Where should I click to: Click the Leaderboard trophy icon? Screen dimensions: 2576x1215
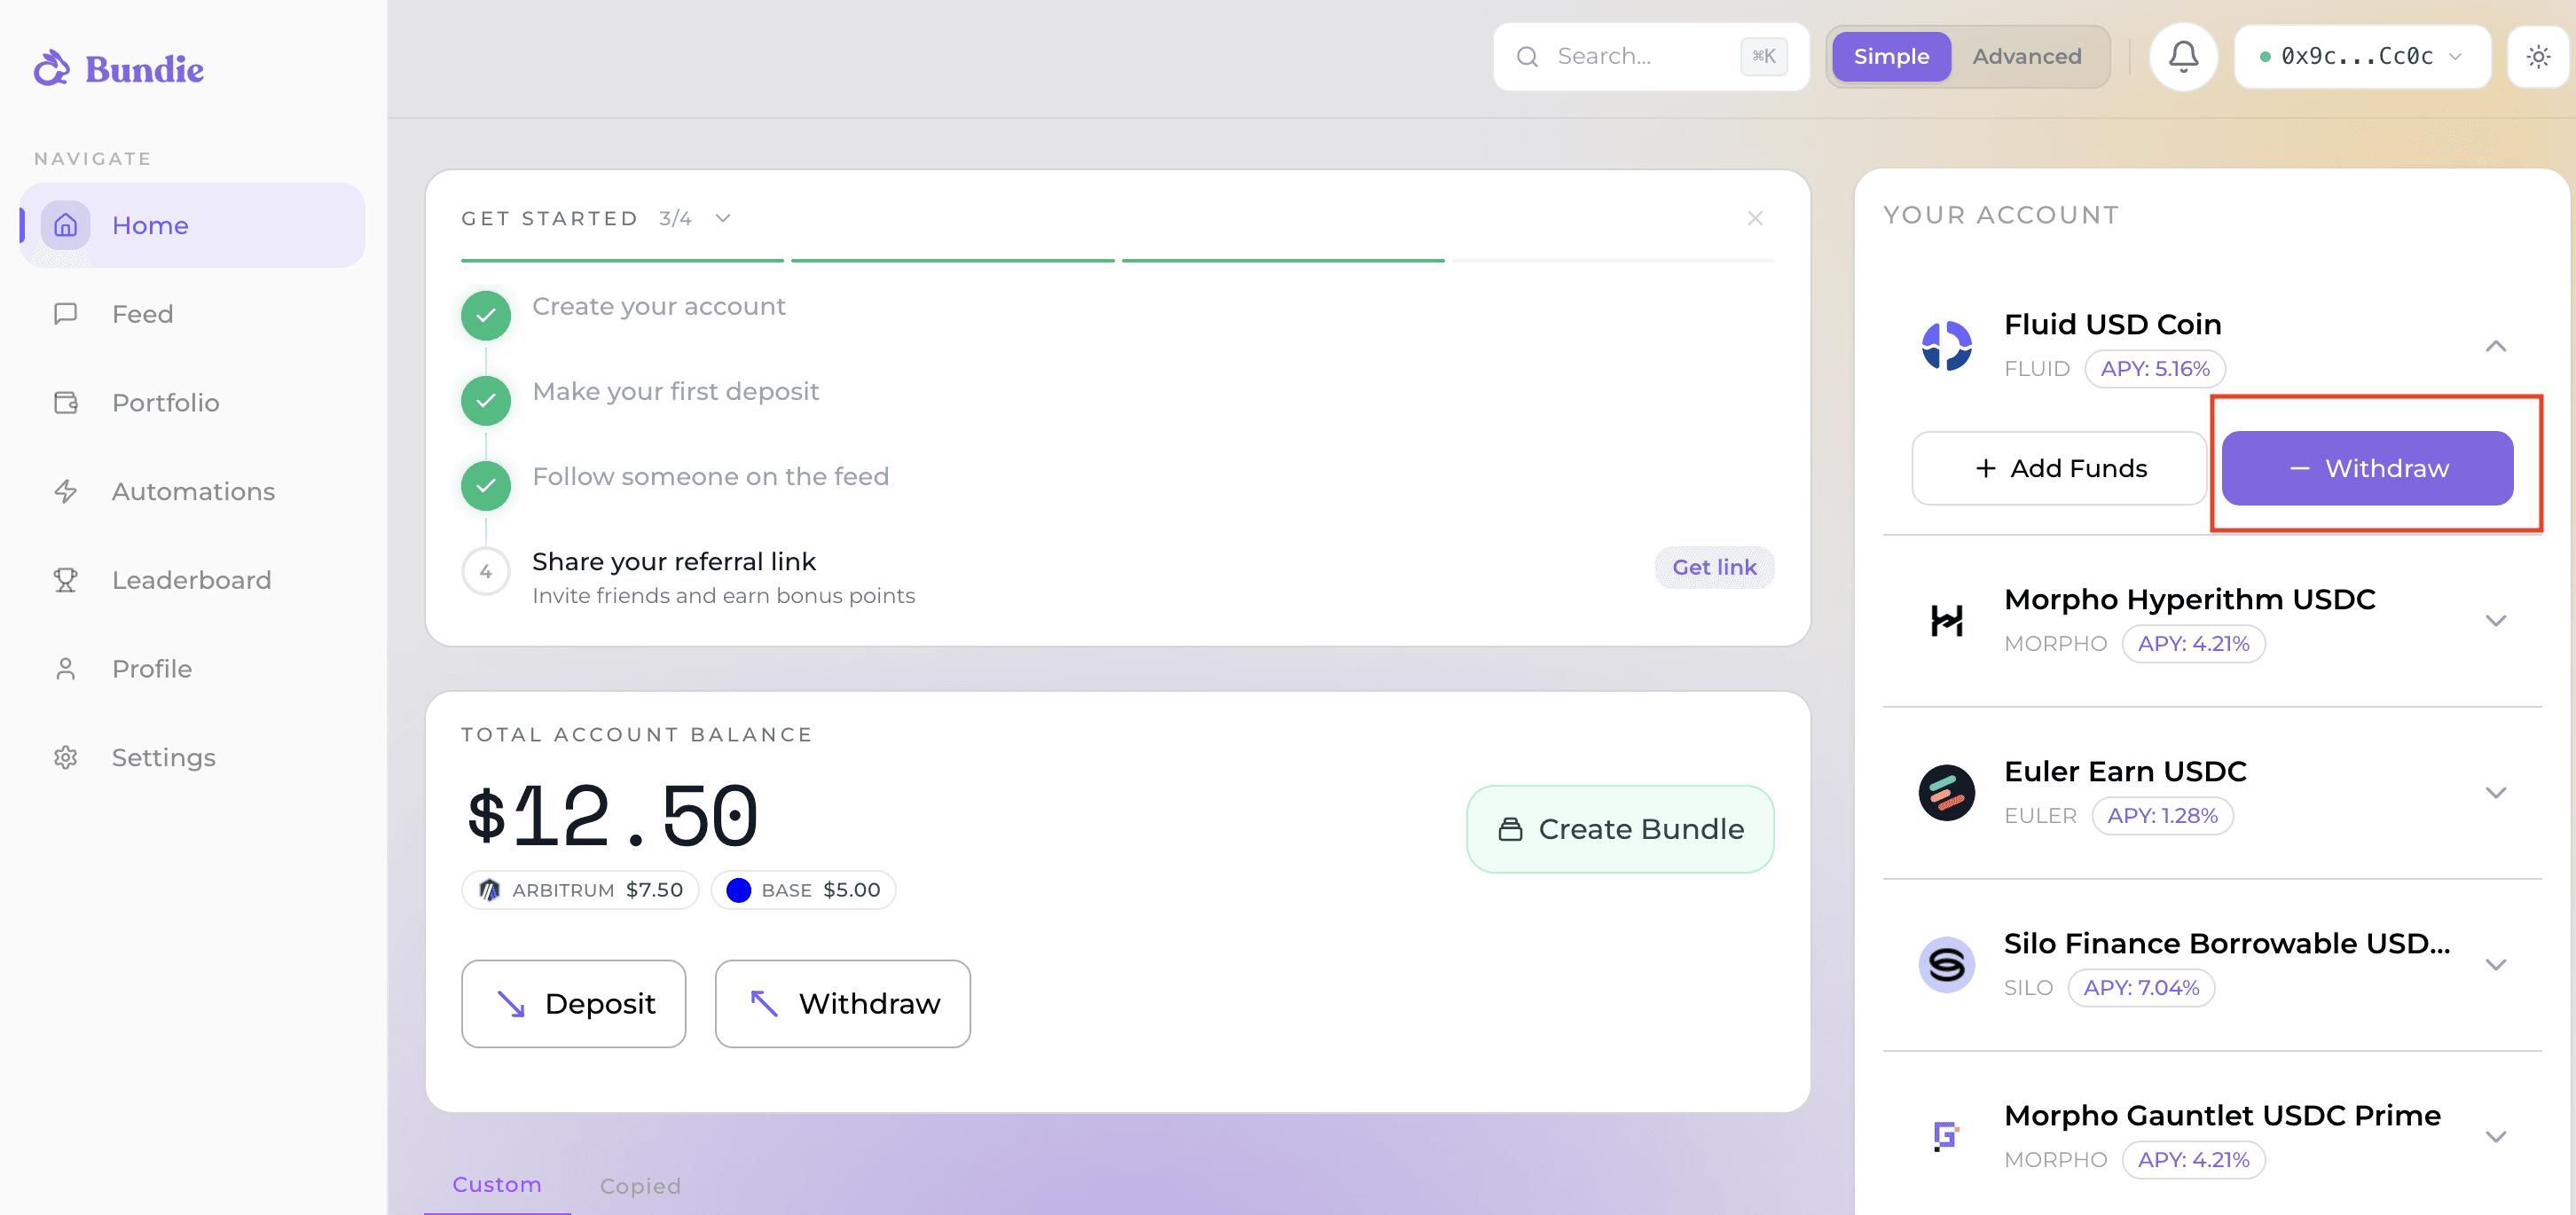tap(65, 580)
